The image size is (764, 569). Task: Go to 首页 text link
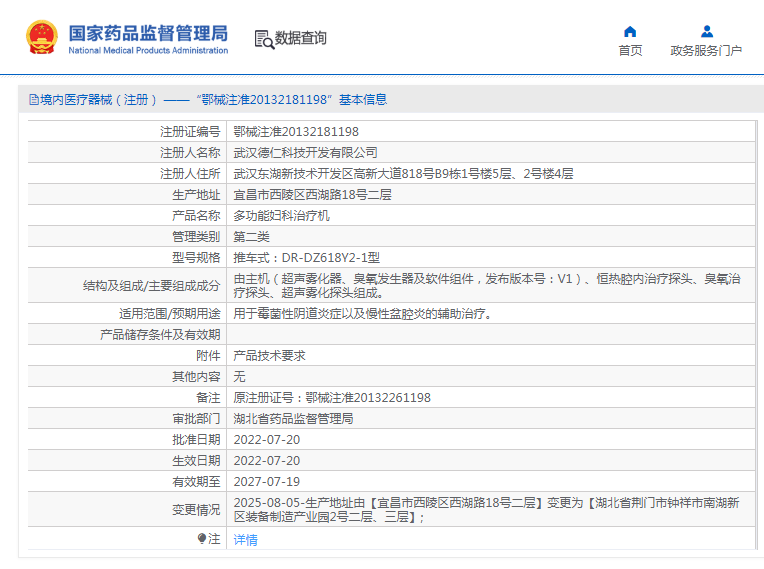pyautogui.click(x=630, y=51)
